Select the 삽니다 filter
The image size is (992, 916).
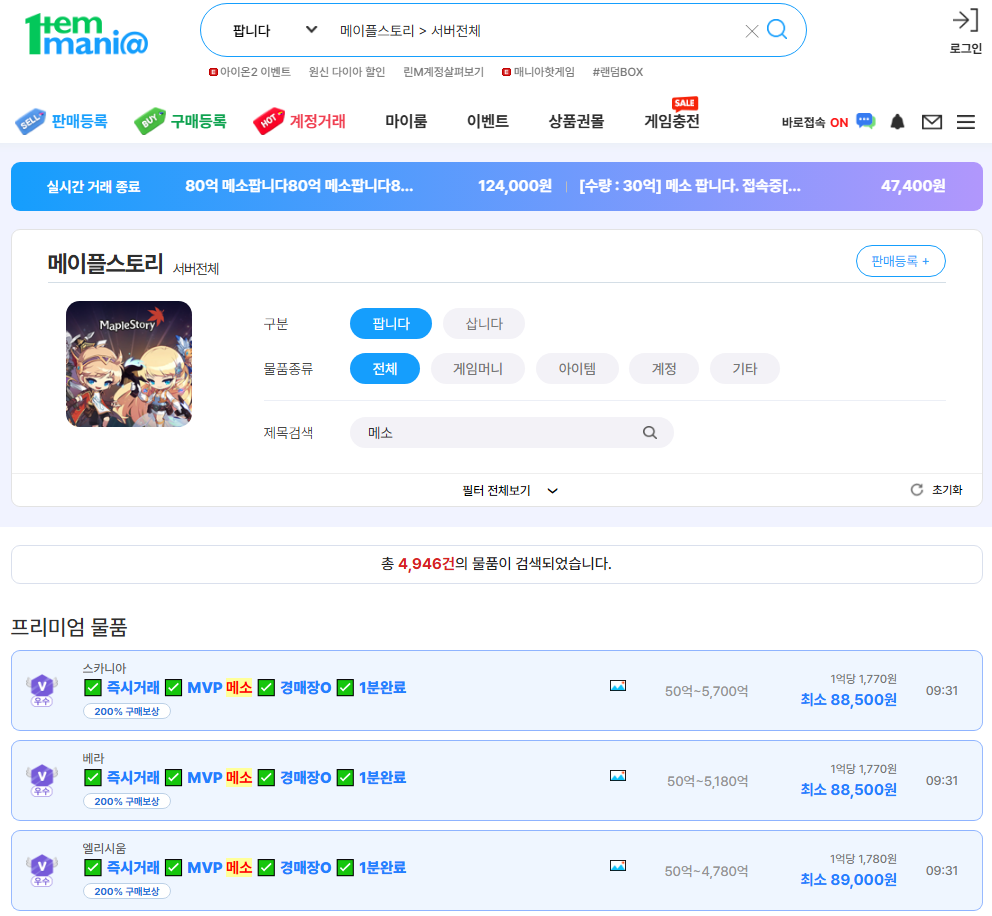(x=484, y=324)
